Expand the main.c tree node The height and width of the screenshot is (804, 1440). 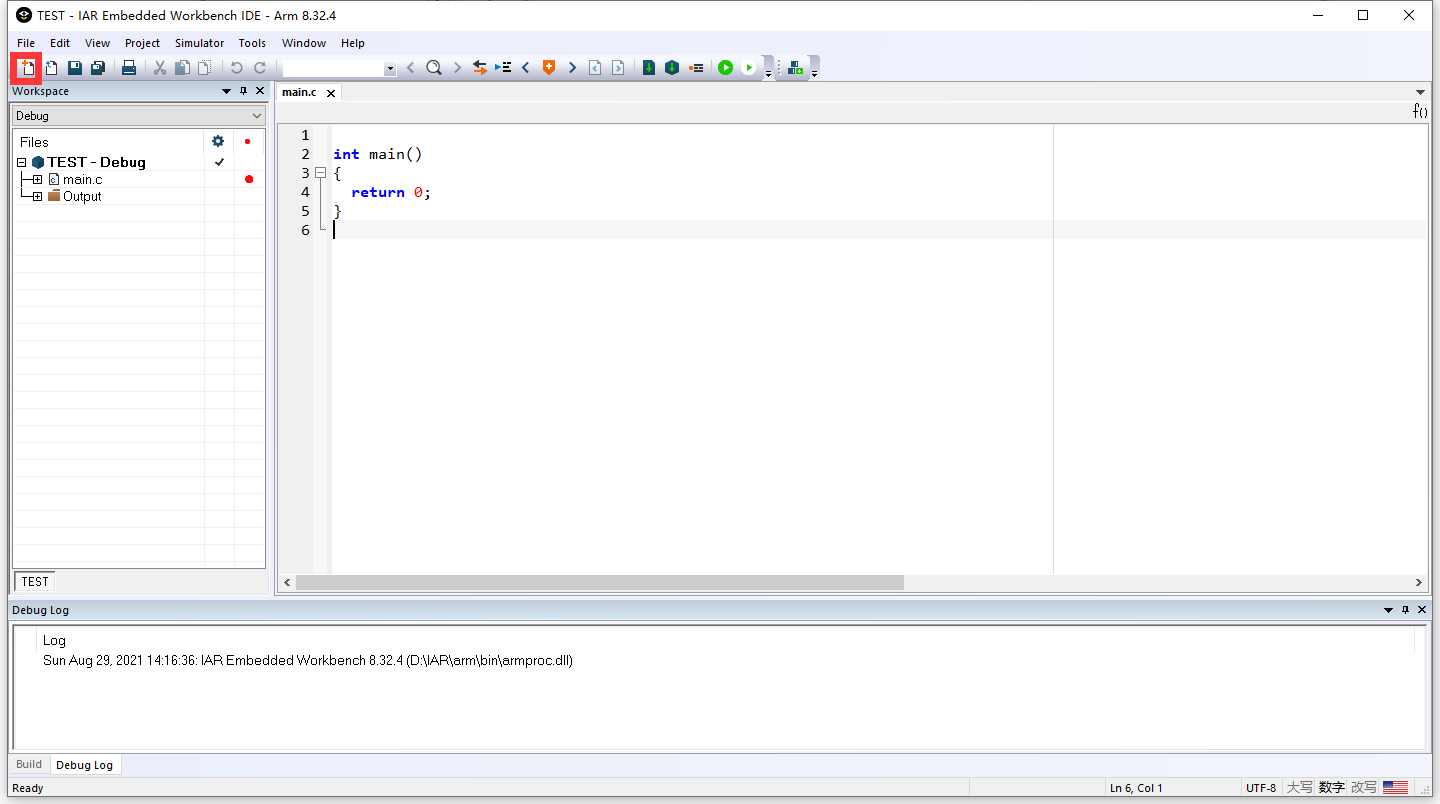click(37, 179)
